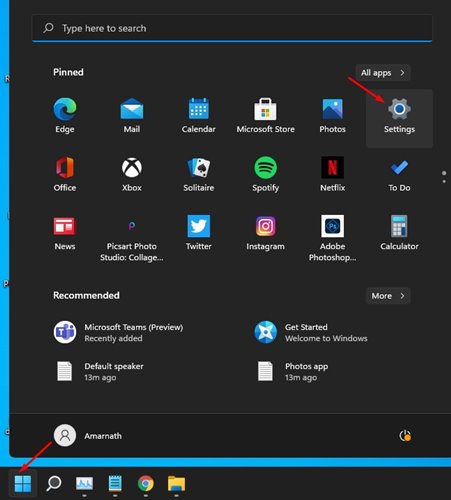
Task: Click the Windows Start button in taskbar
Action: click(x=23, y=484)
